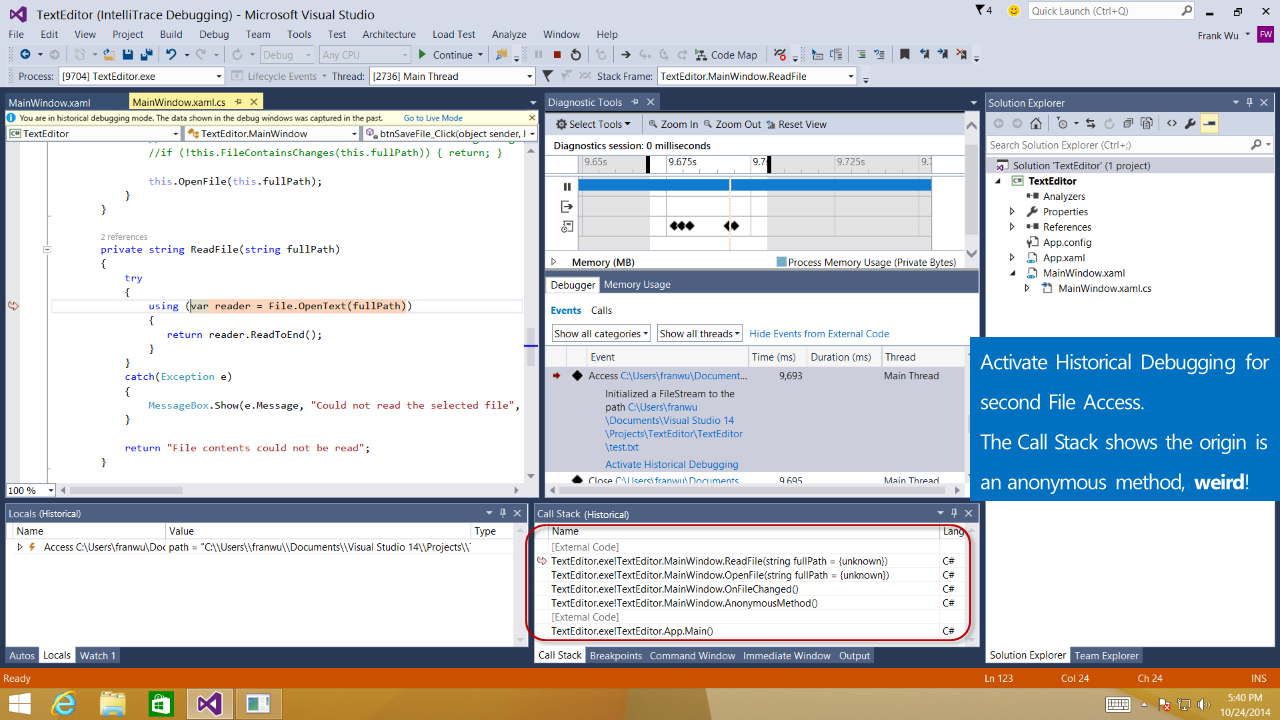
Task: Click Go to Live Mode link
Action: pos(433,118)
